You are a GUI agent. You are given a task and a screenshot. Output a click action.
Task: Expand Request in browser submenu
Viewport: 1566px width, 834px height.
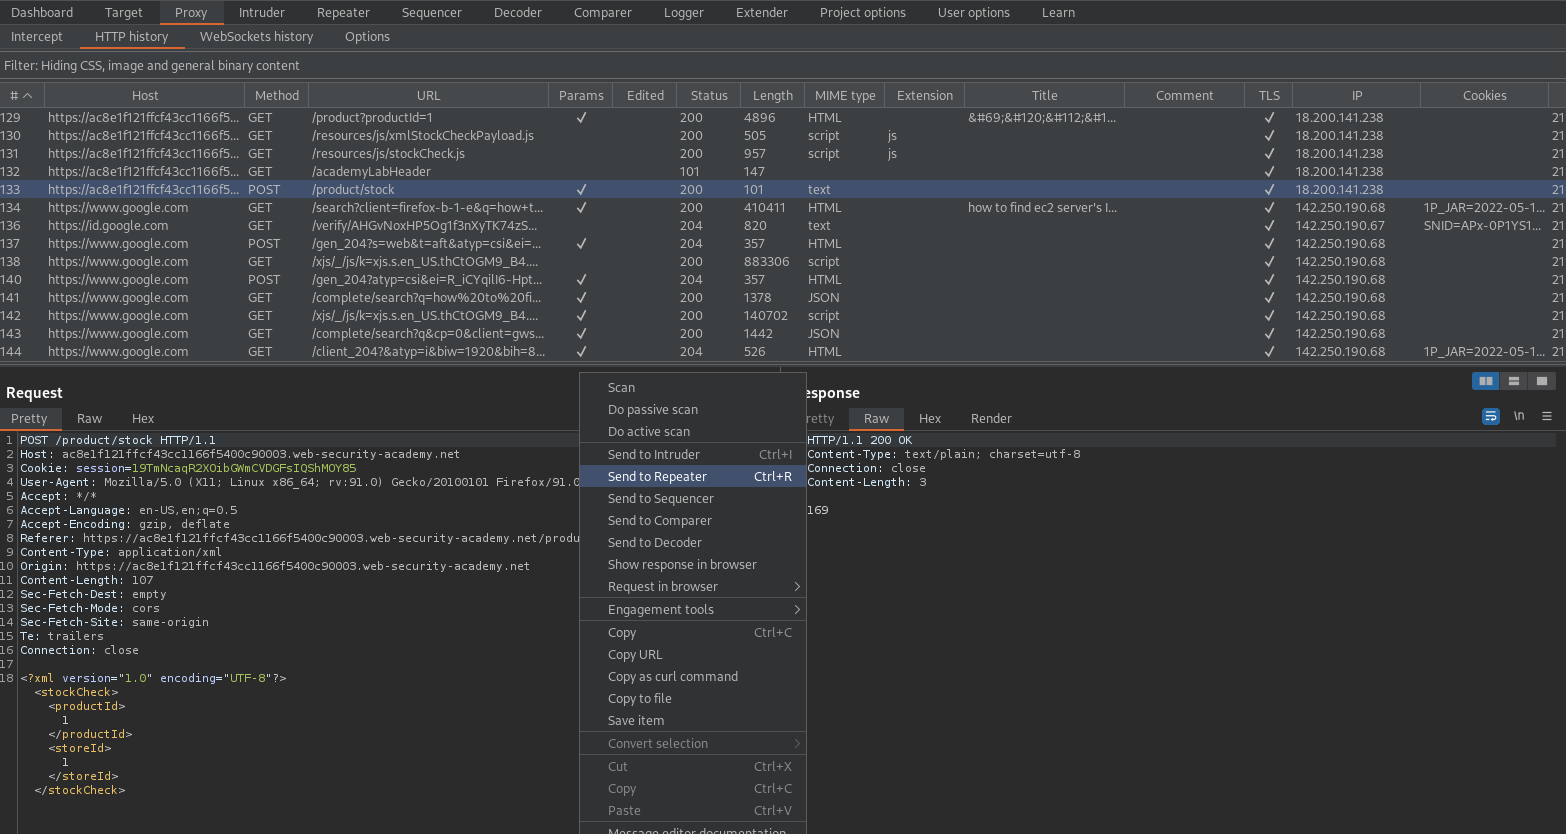693,587
